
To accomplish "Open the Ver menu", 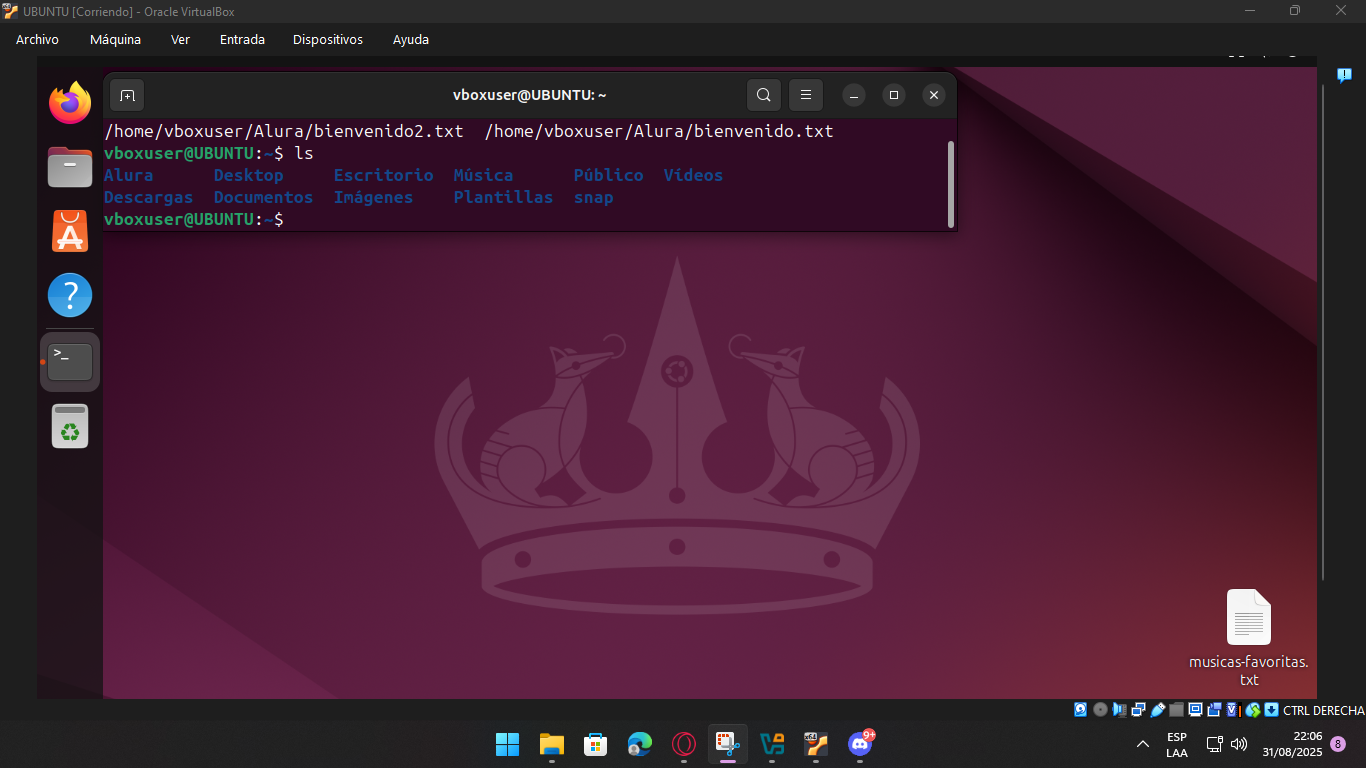I will (x=180, y=40).
